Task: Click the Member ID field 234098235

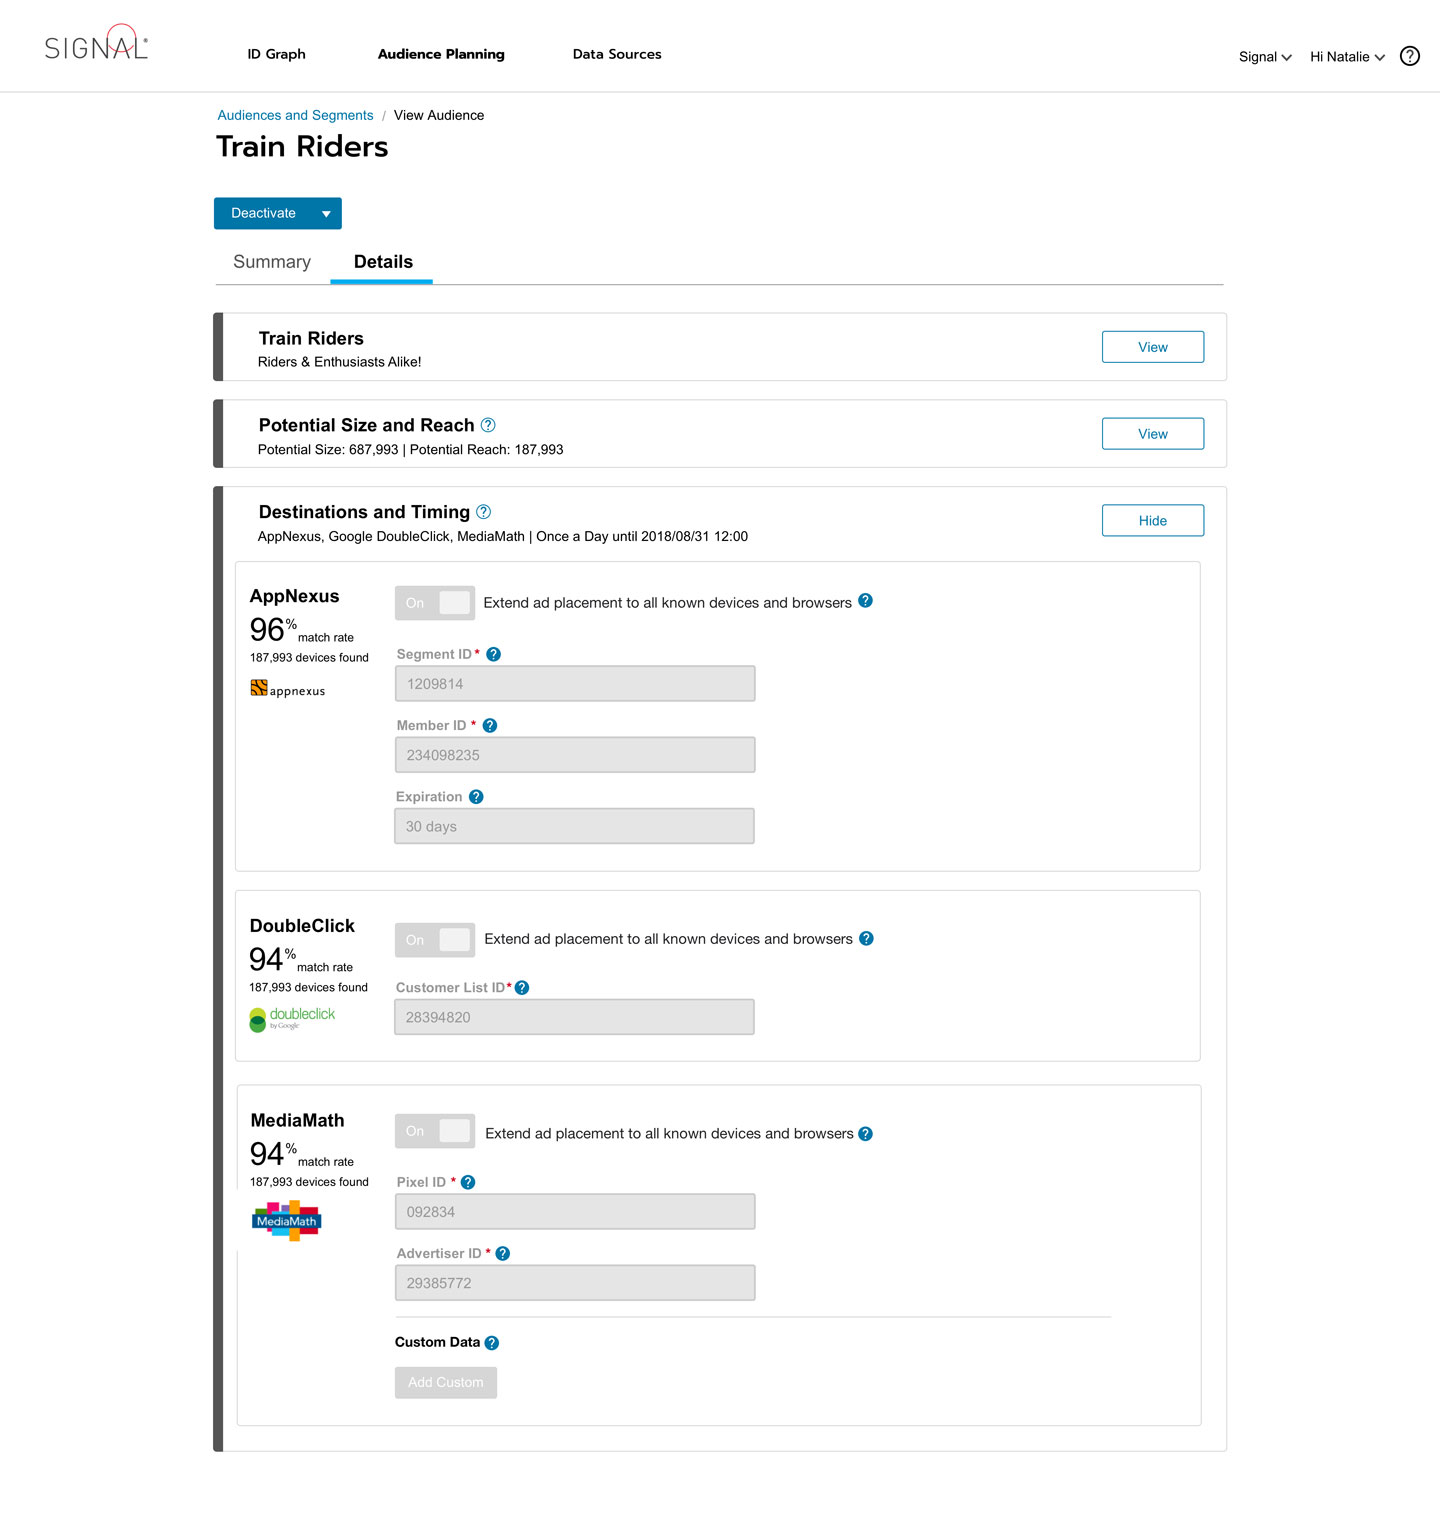Action: coord(575,755)
